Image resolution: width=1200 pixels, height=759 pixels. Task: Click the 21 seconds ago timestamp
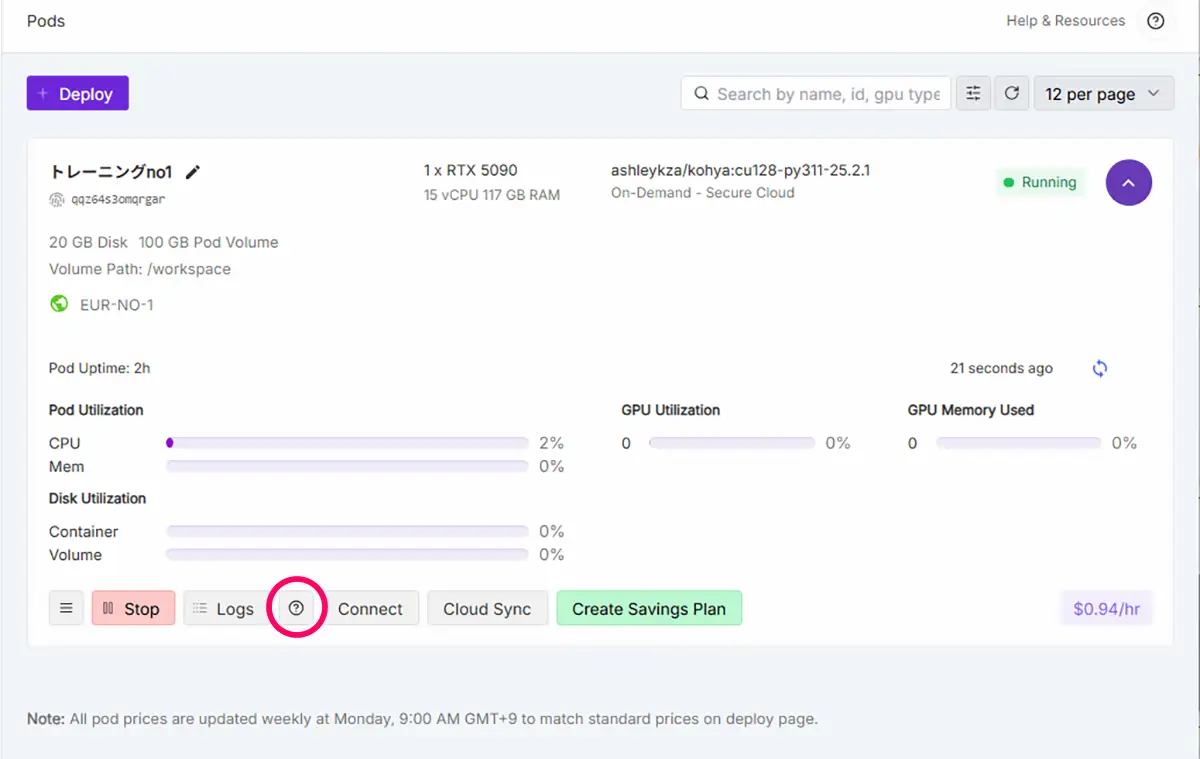(x=1001, y=368)
